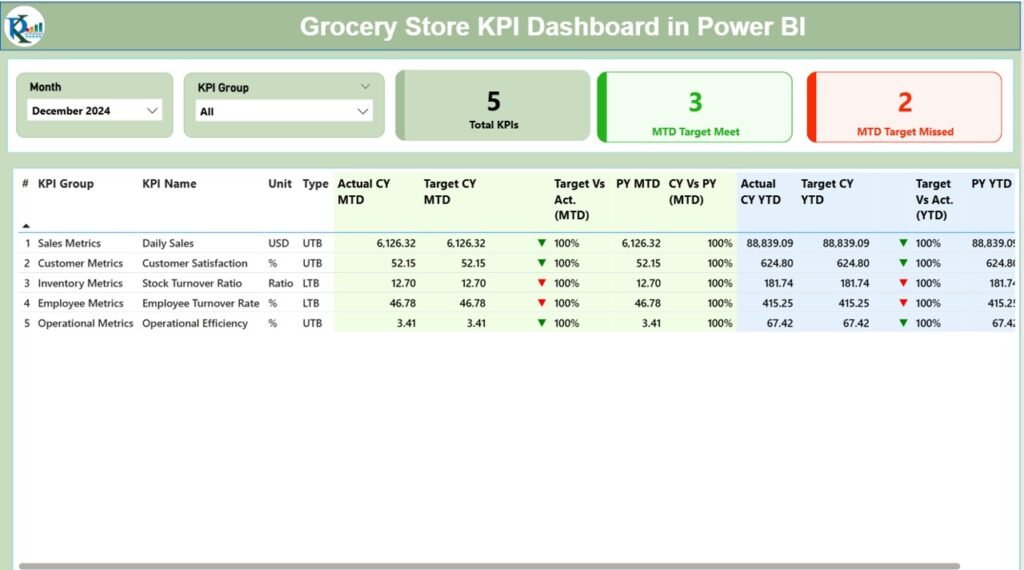1024x570 pixels.
Task: Sort by KPI Name column header
Action: point(169,184)
